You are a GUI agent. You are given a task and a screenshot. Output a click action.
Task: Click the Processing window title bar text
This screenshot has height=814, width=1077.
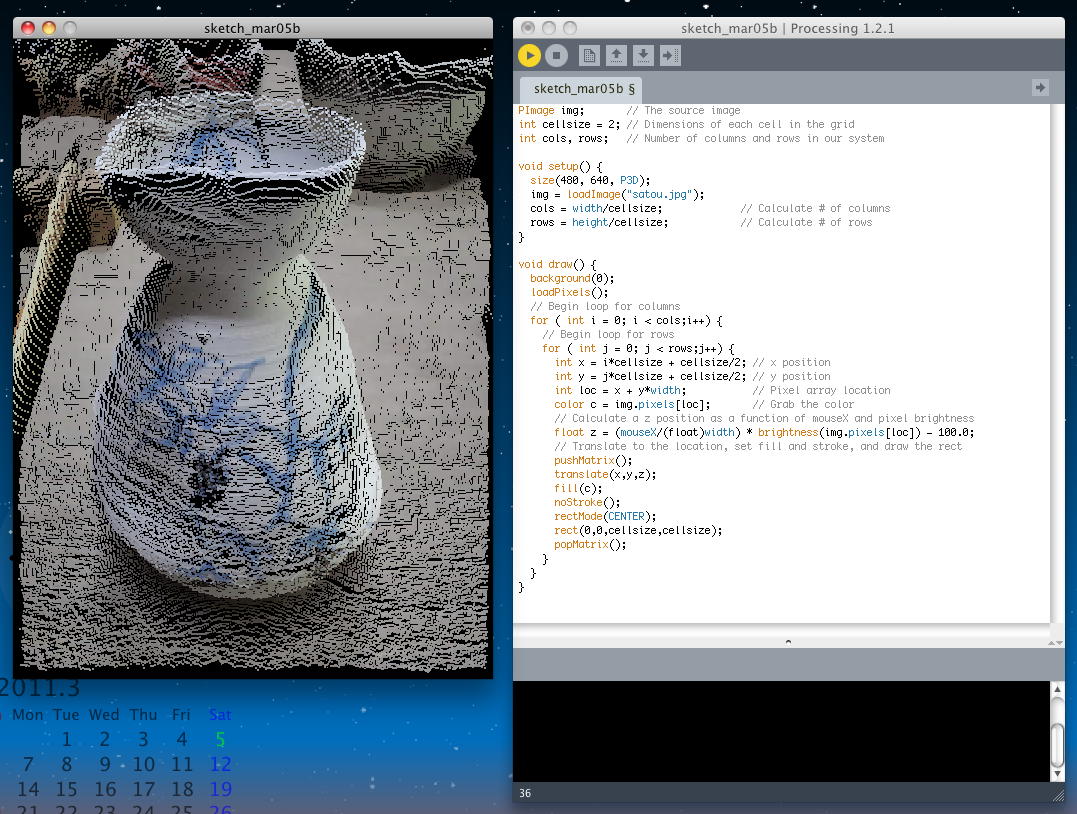coord(787,28)
